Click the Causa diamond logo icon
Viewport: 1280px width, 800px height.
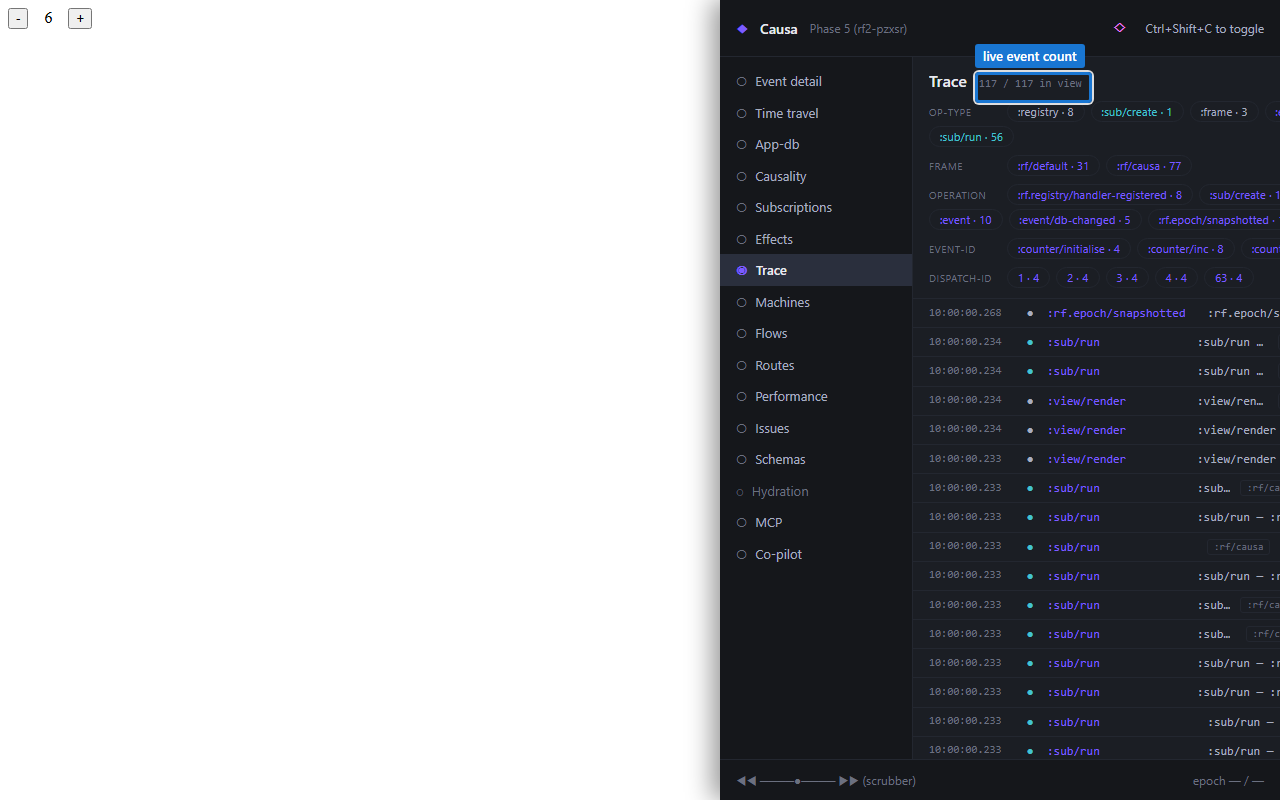coord(742,29)
